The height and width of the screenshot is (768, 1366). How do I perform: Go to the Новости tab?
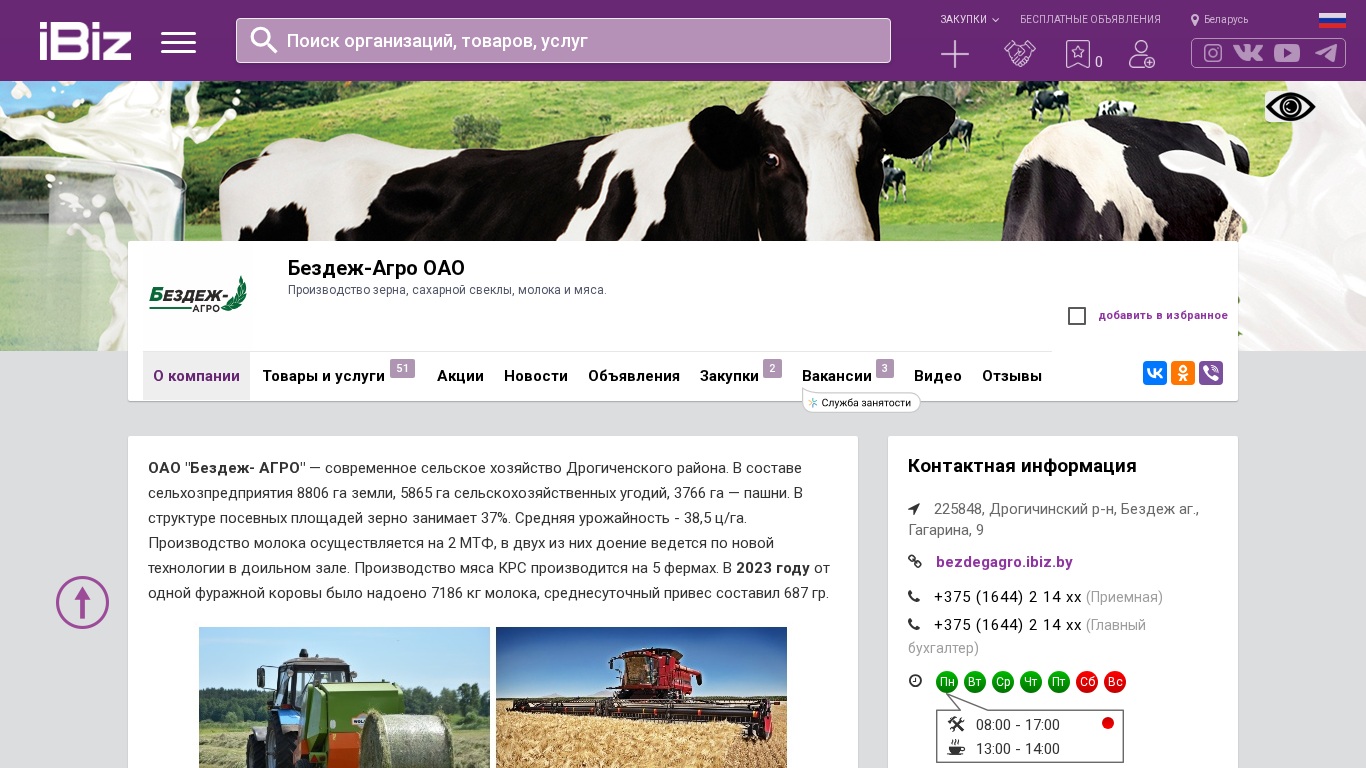pos(536,376)
